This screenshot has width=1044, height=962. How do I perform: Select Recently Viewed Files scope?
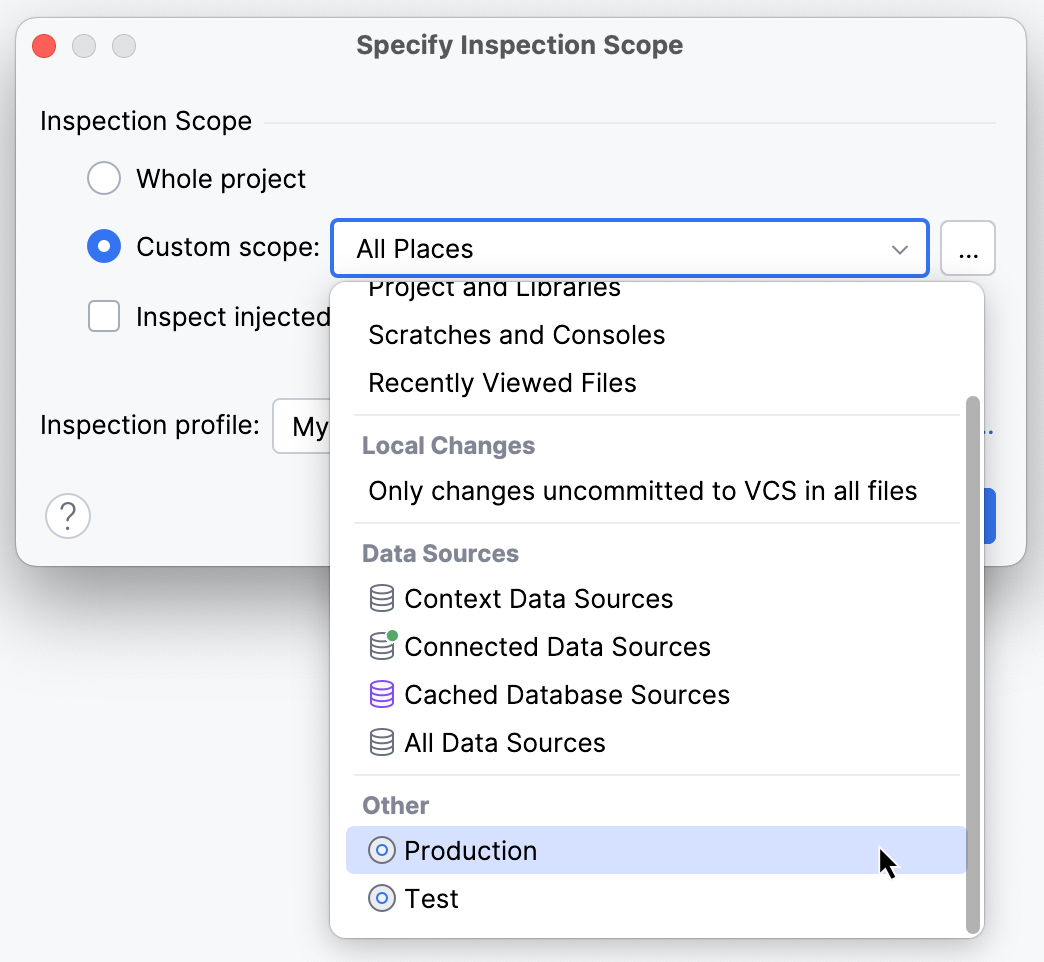click(505, 382)
